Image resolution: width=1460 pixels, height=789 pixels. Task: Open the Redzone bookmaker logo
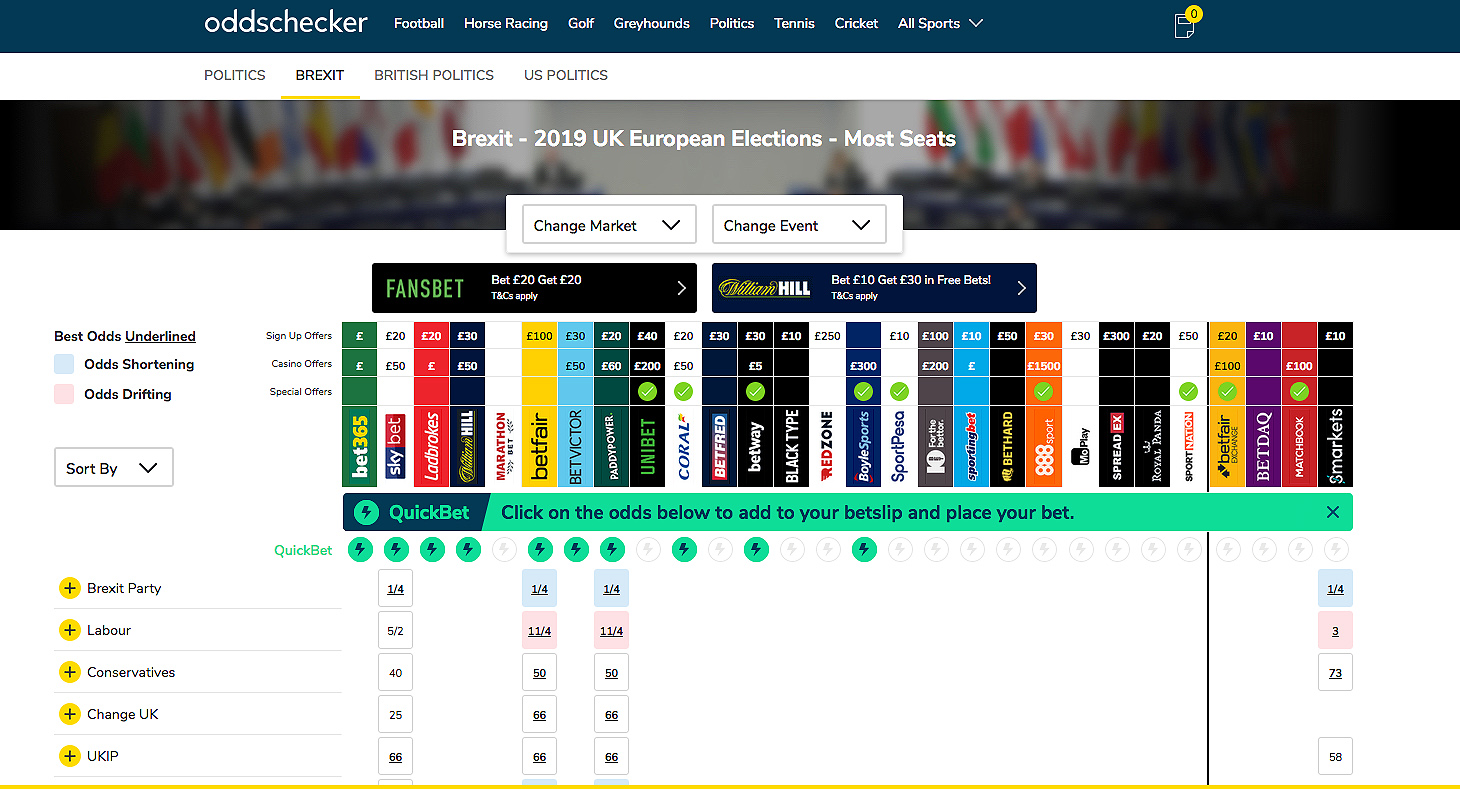(x=828, y=446)
